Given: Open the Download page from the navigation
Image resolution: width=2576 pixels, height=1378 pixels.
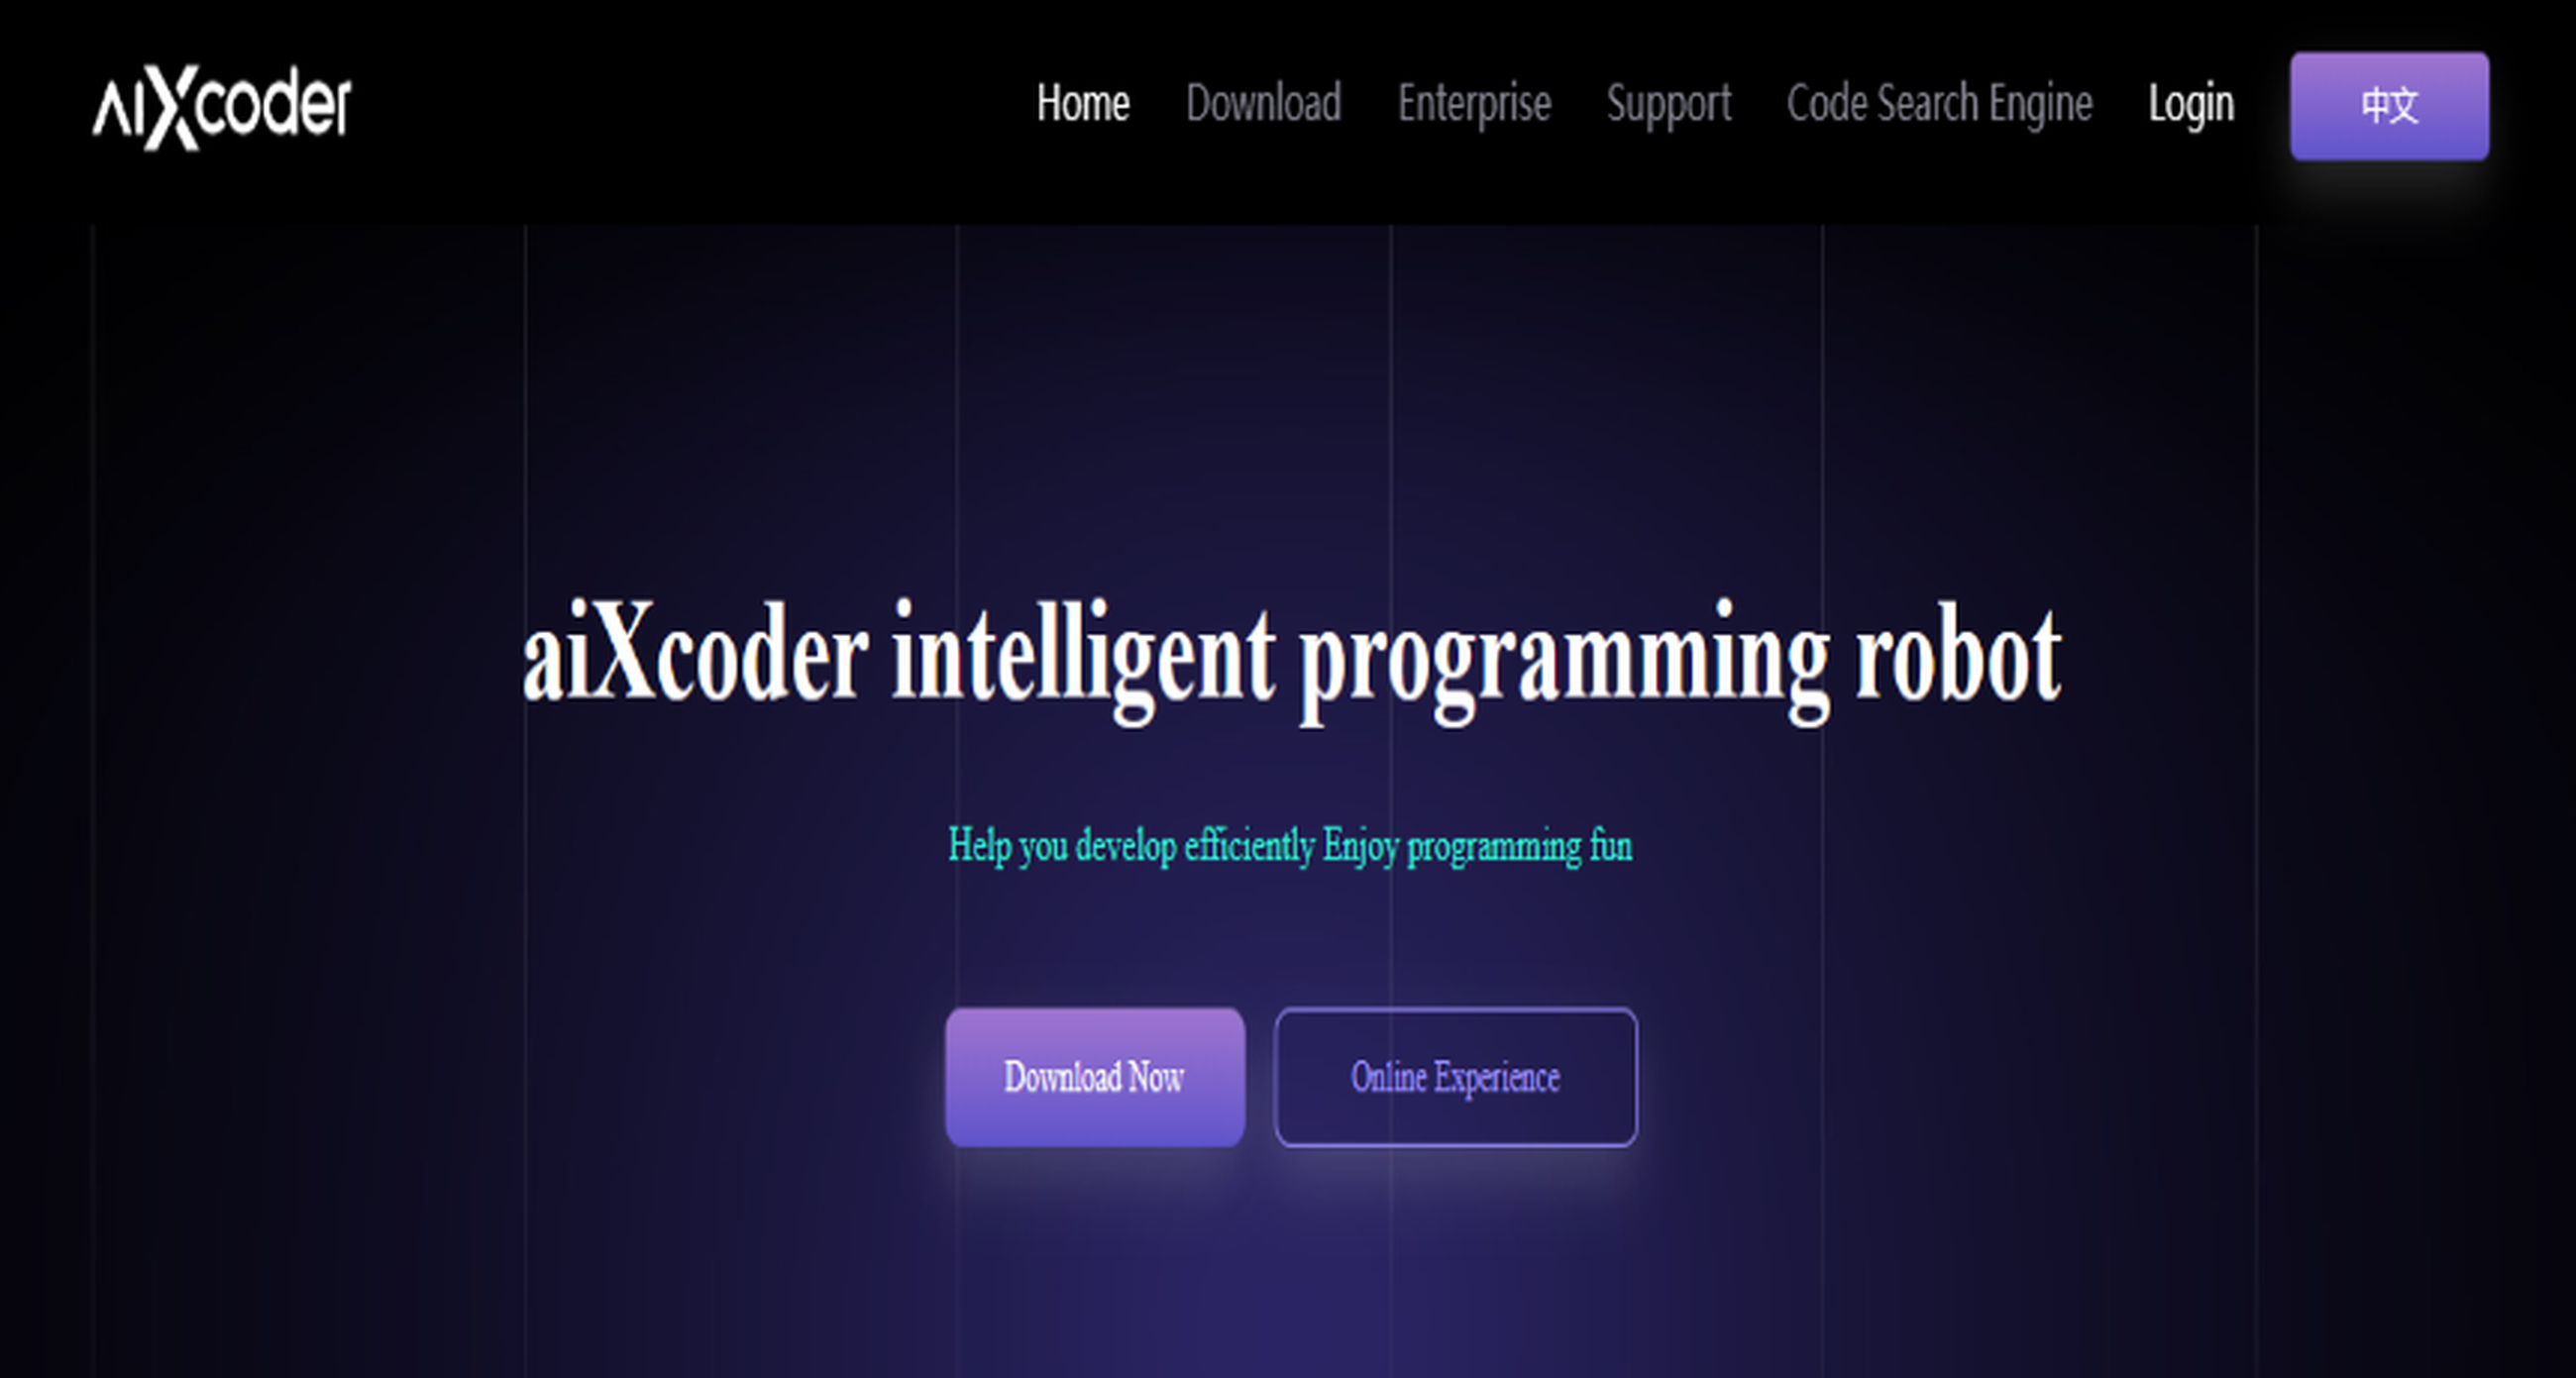Looking at the screenshot, I should (1264, 103).
